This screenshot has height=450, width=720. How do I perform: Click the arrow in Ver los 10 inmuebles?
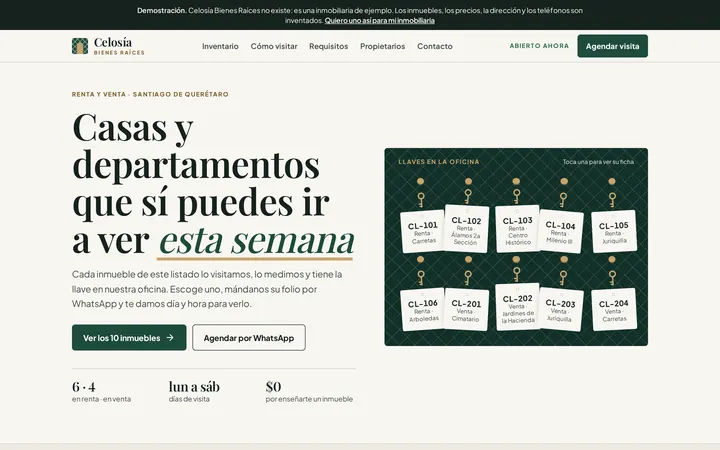tap(170, 338)
